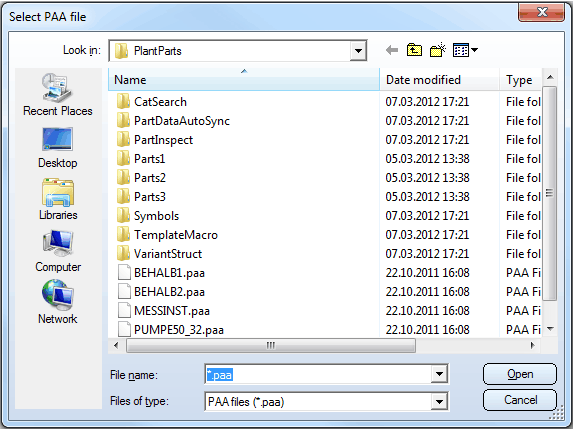
Task: Click the Open button
Action: point(520,374)
